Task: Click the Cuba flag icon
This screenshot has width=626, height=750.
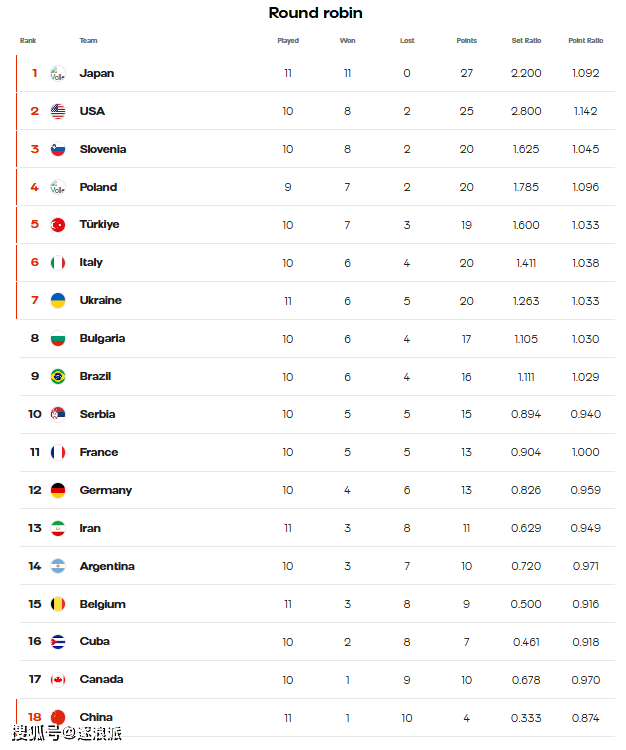Action: coord(58,642)
